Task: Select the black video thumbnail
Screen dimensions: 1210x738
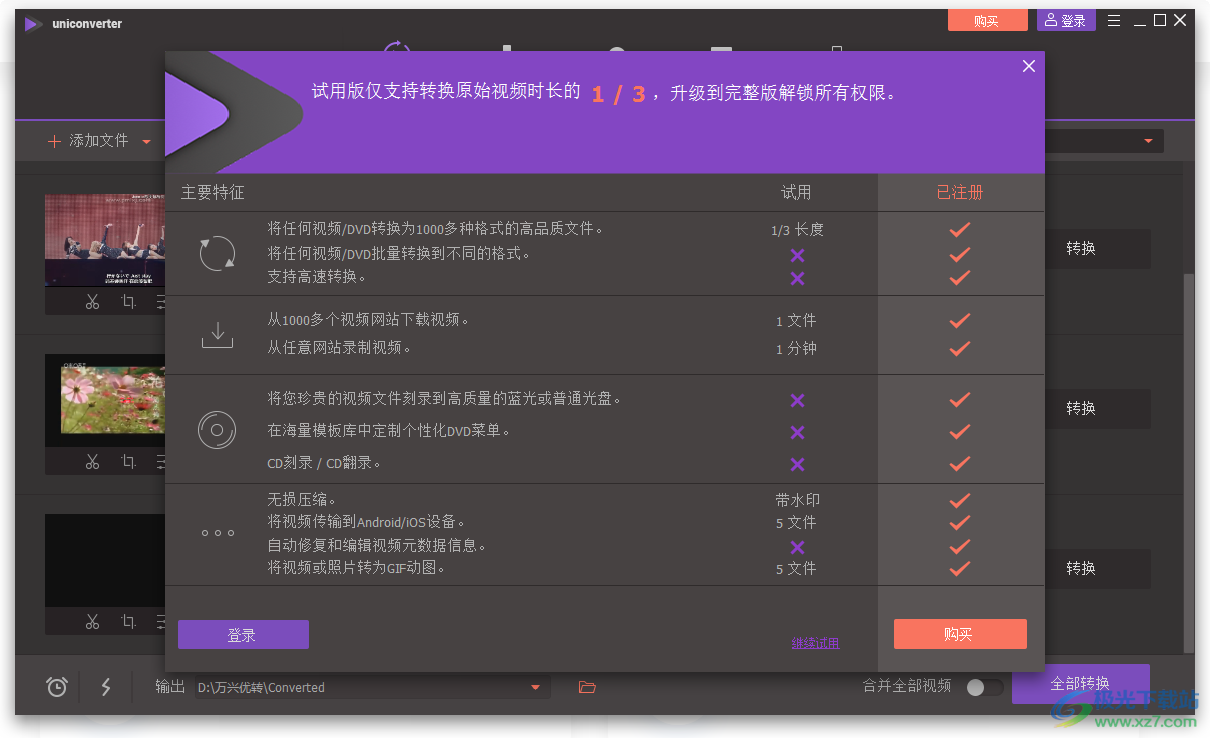Action: tap(105, 560)
